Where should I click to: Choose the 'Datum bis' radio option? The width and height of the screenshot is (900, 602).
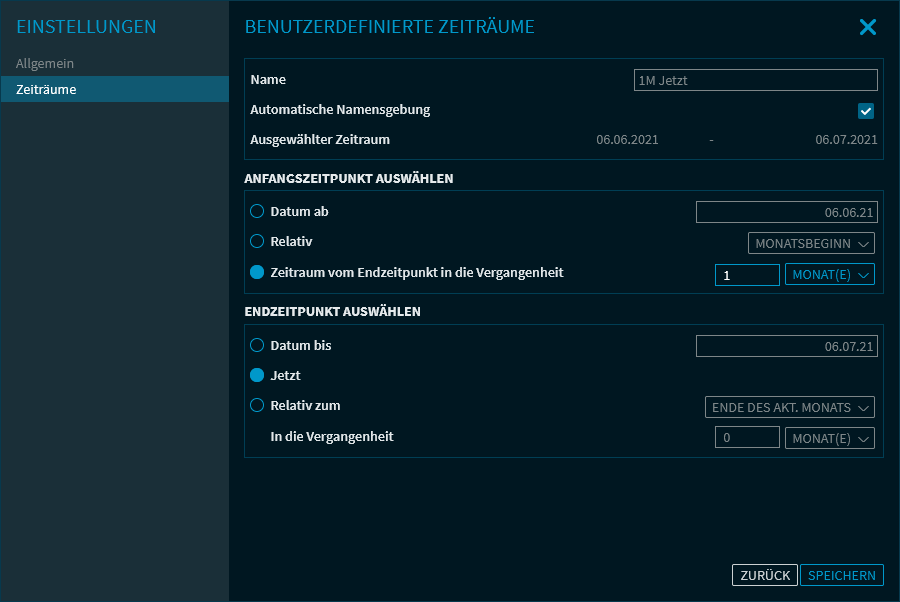click(257, 346)
